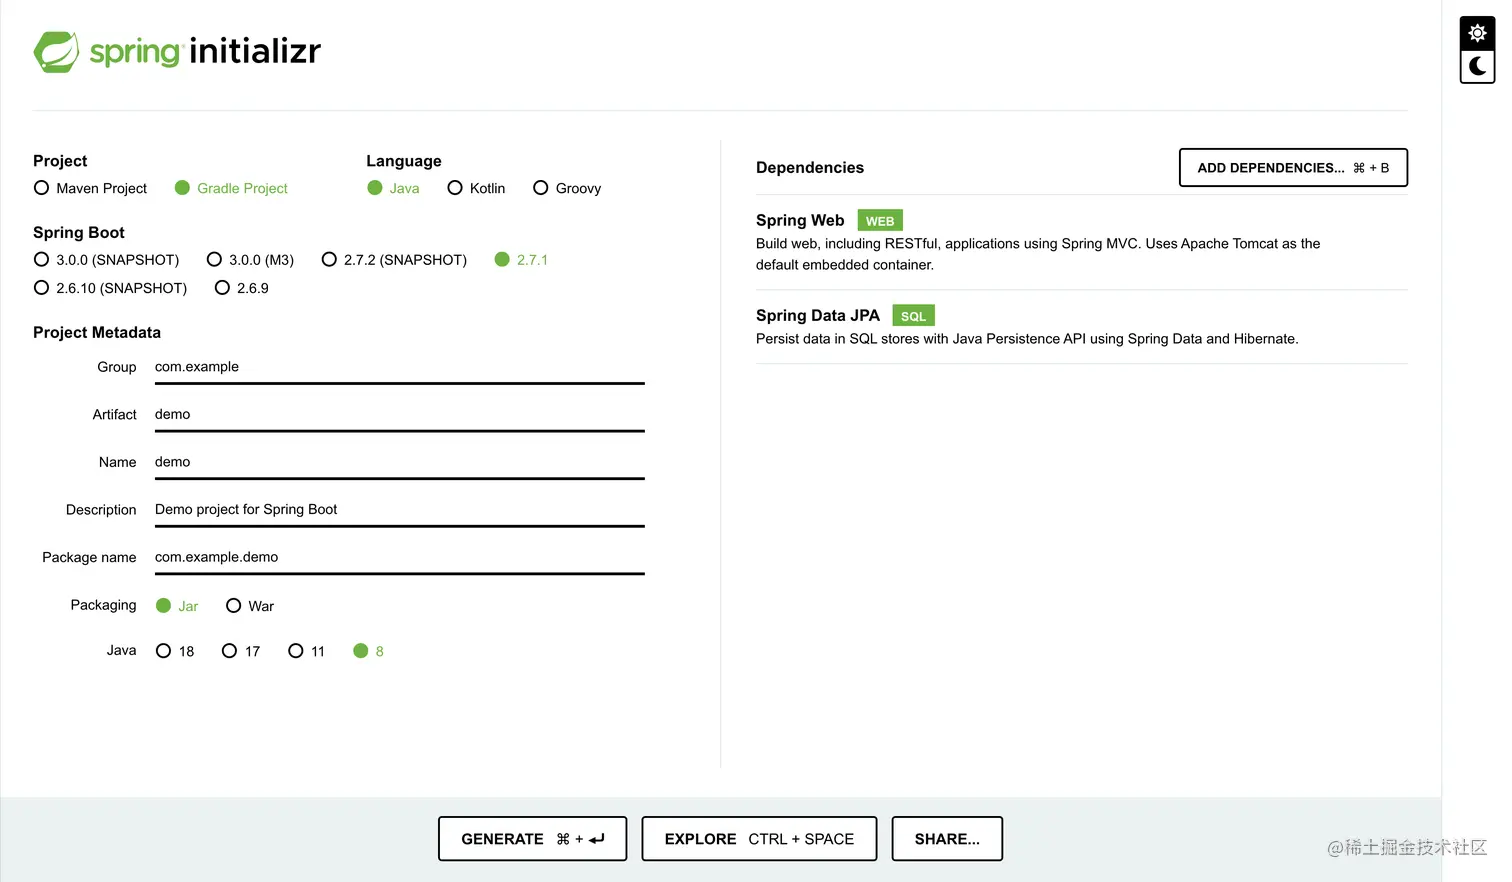Click the Spring Data JPA description text
The height and width of the screenshot is (882, 1512).
point(1027,339)
